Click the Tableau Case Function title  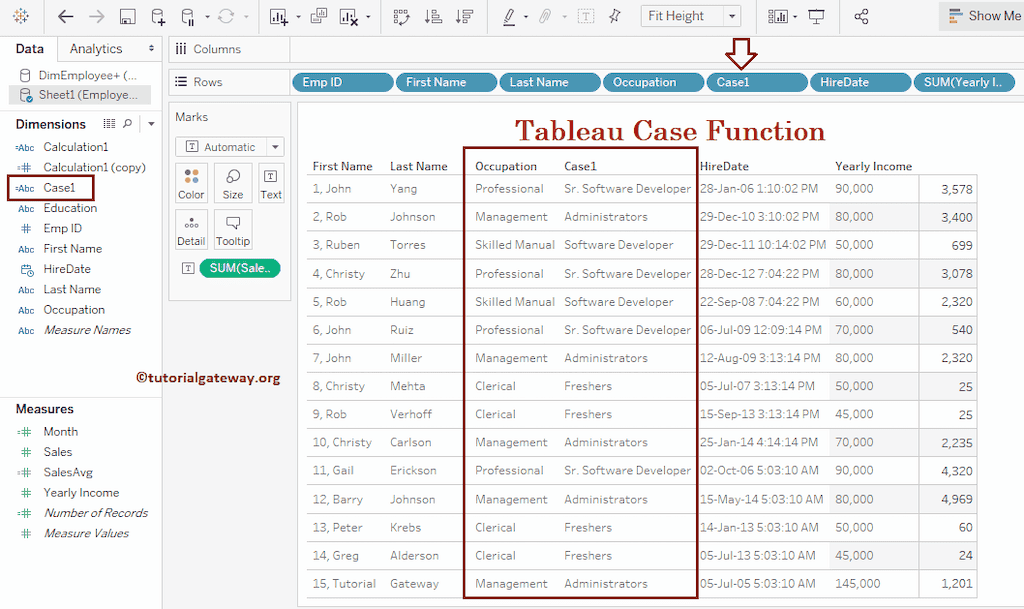(x=669, y=131)
